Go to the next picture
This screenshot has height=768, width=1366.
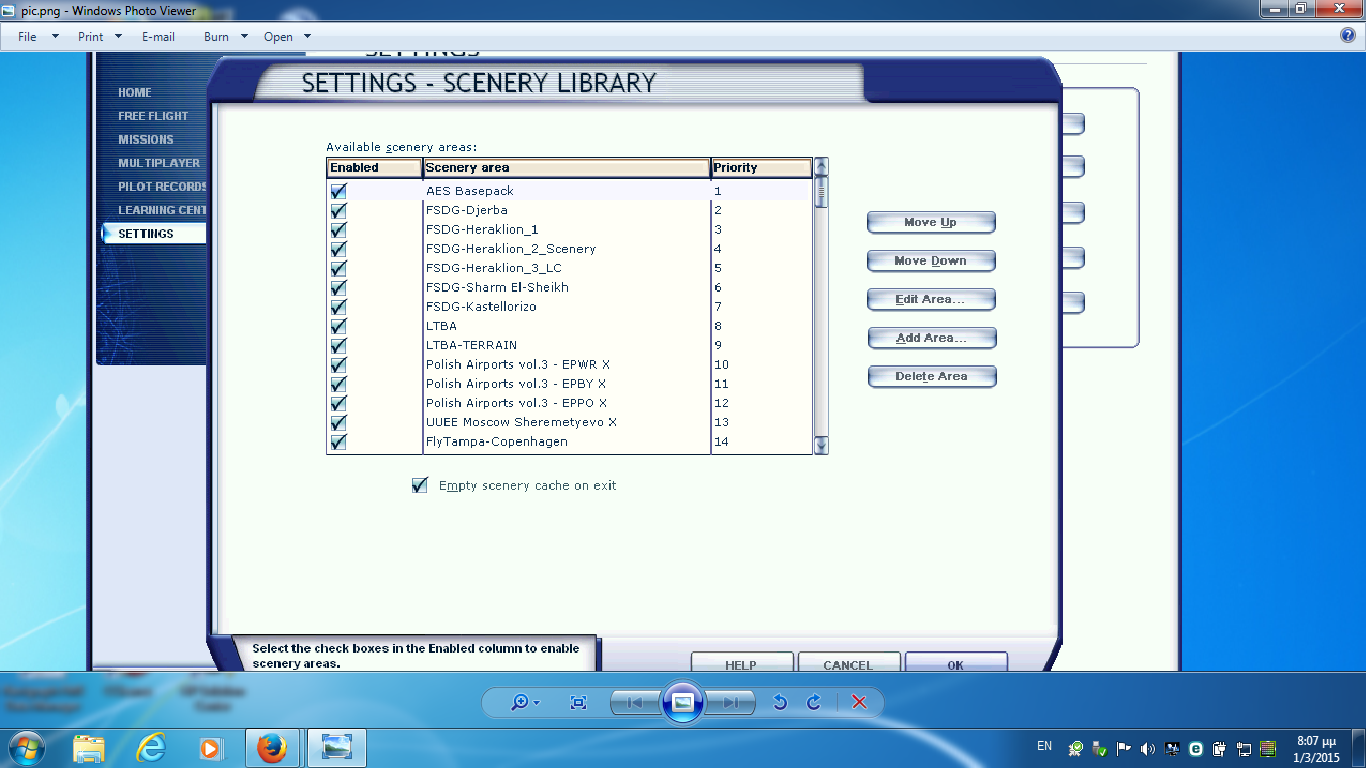click(730, 703)
